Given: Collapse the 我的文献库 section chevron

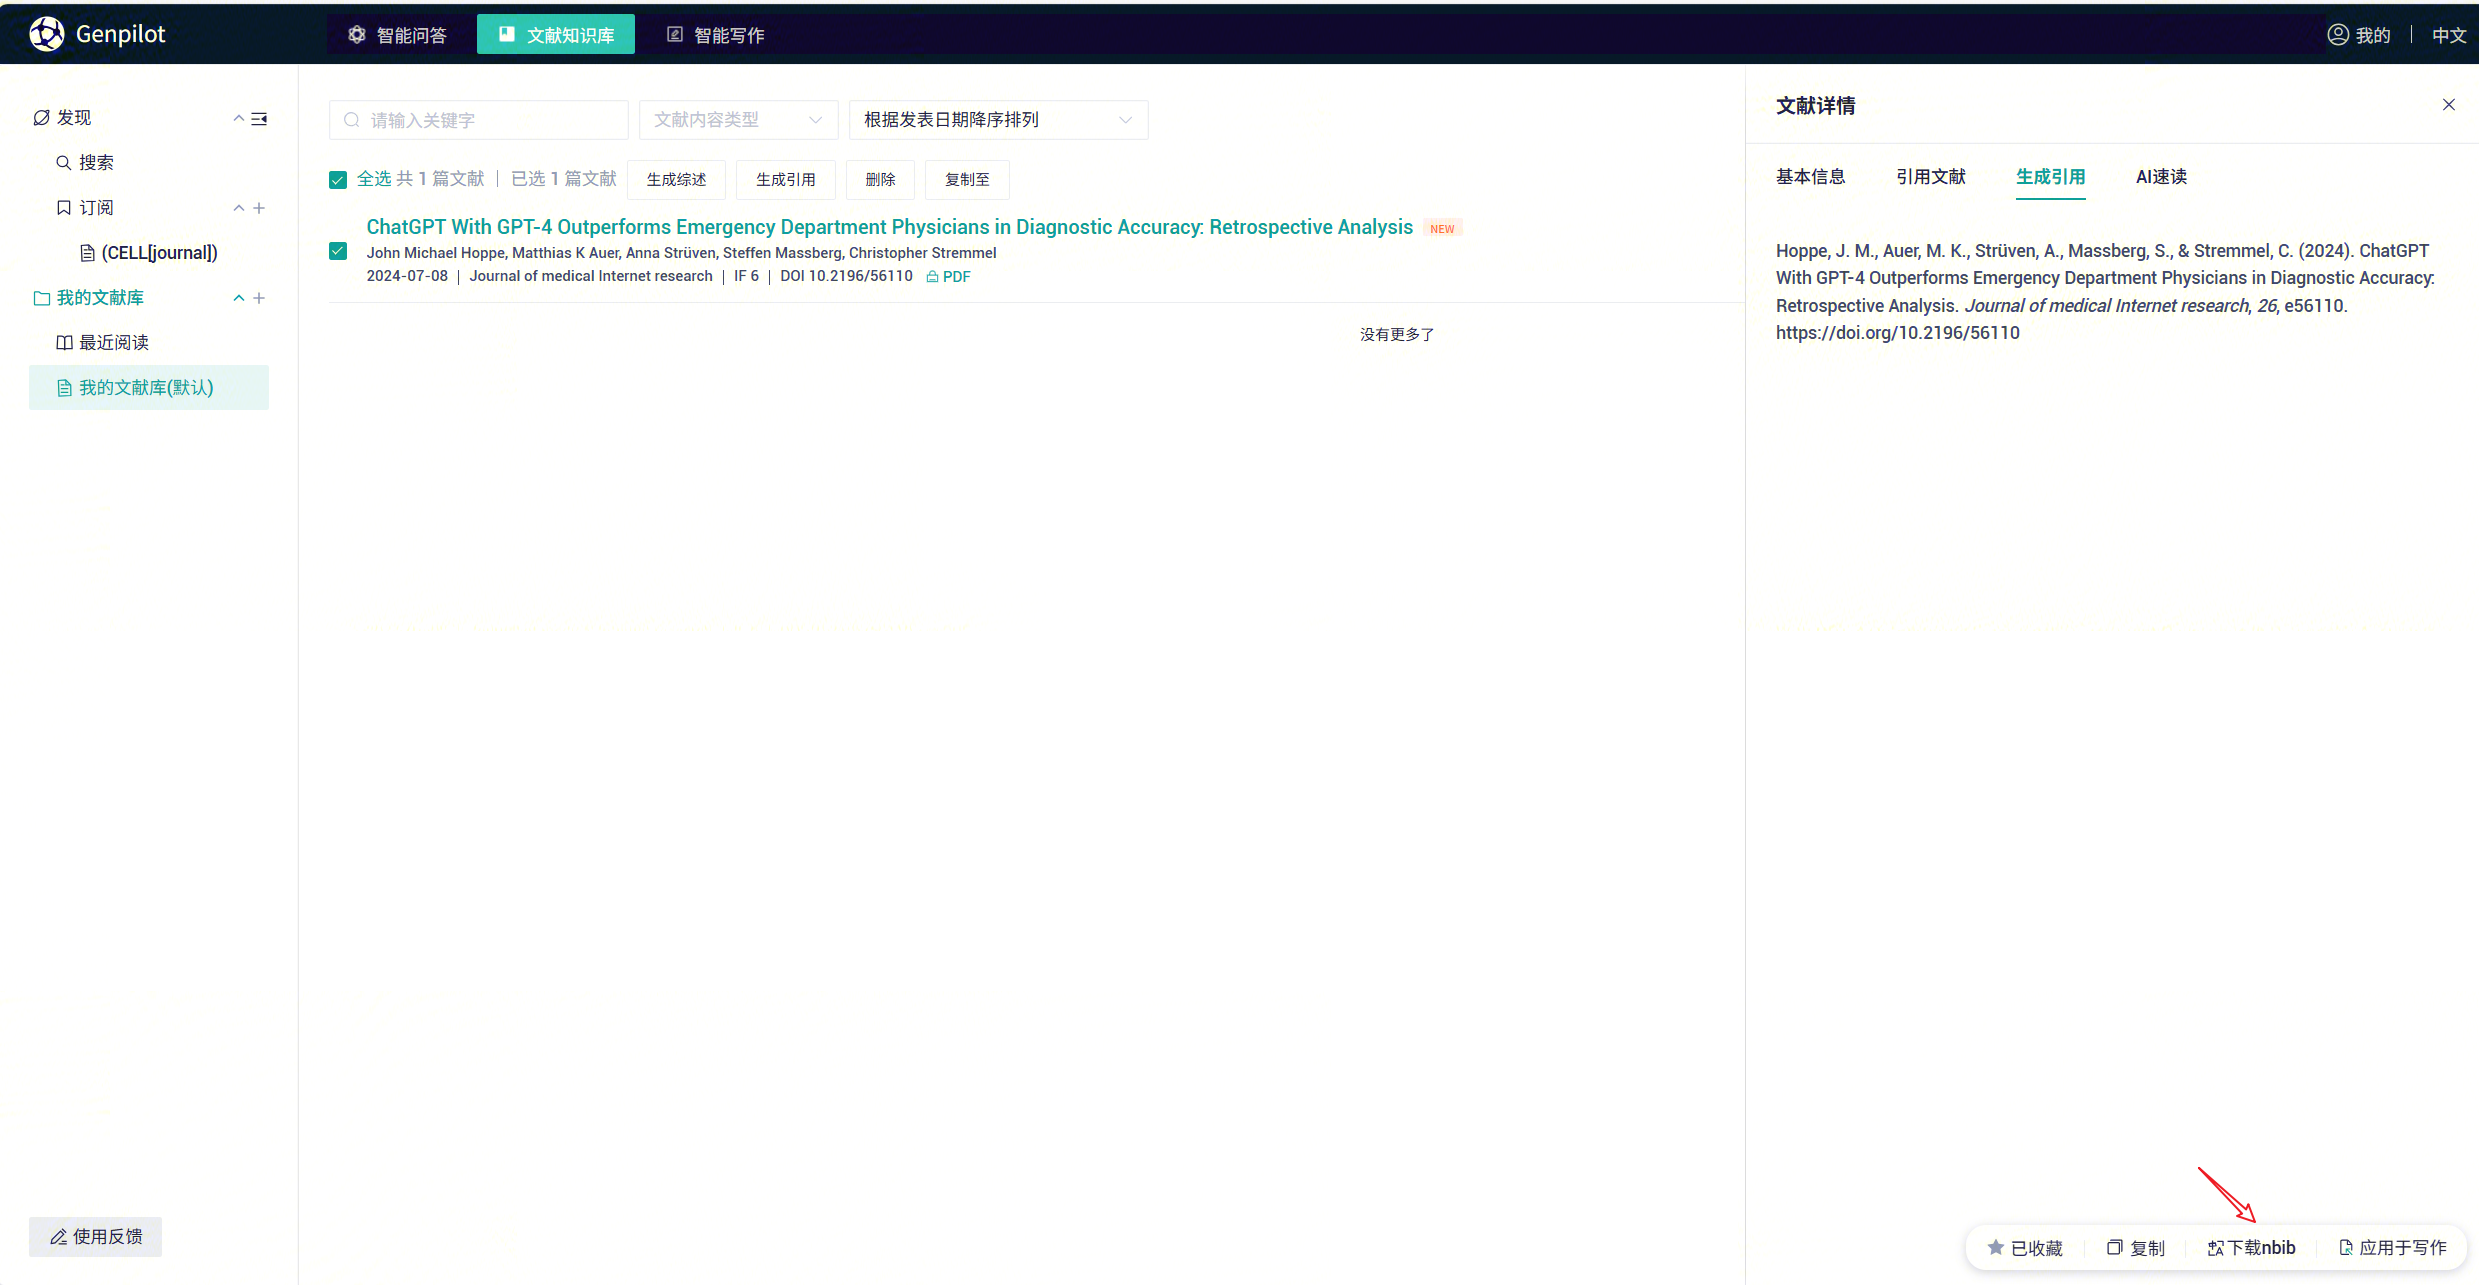Looking at the screenshot, I should coord(238,298).
